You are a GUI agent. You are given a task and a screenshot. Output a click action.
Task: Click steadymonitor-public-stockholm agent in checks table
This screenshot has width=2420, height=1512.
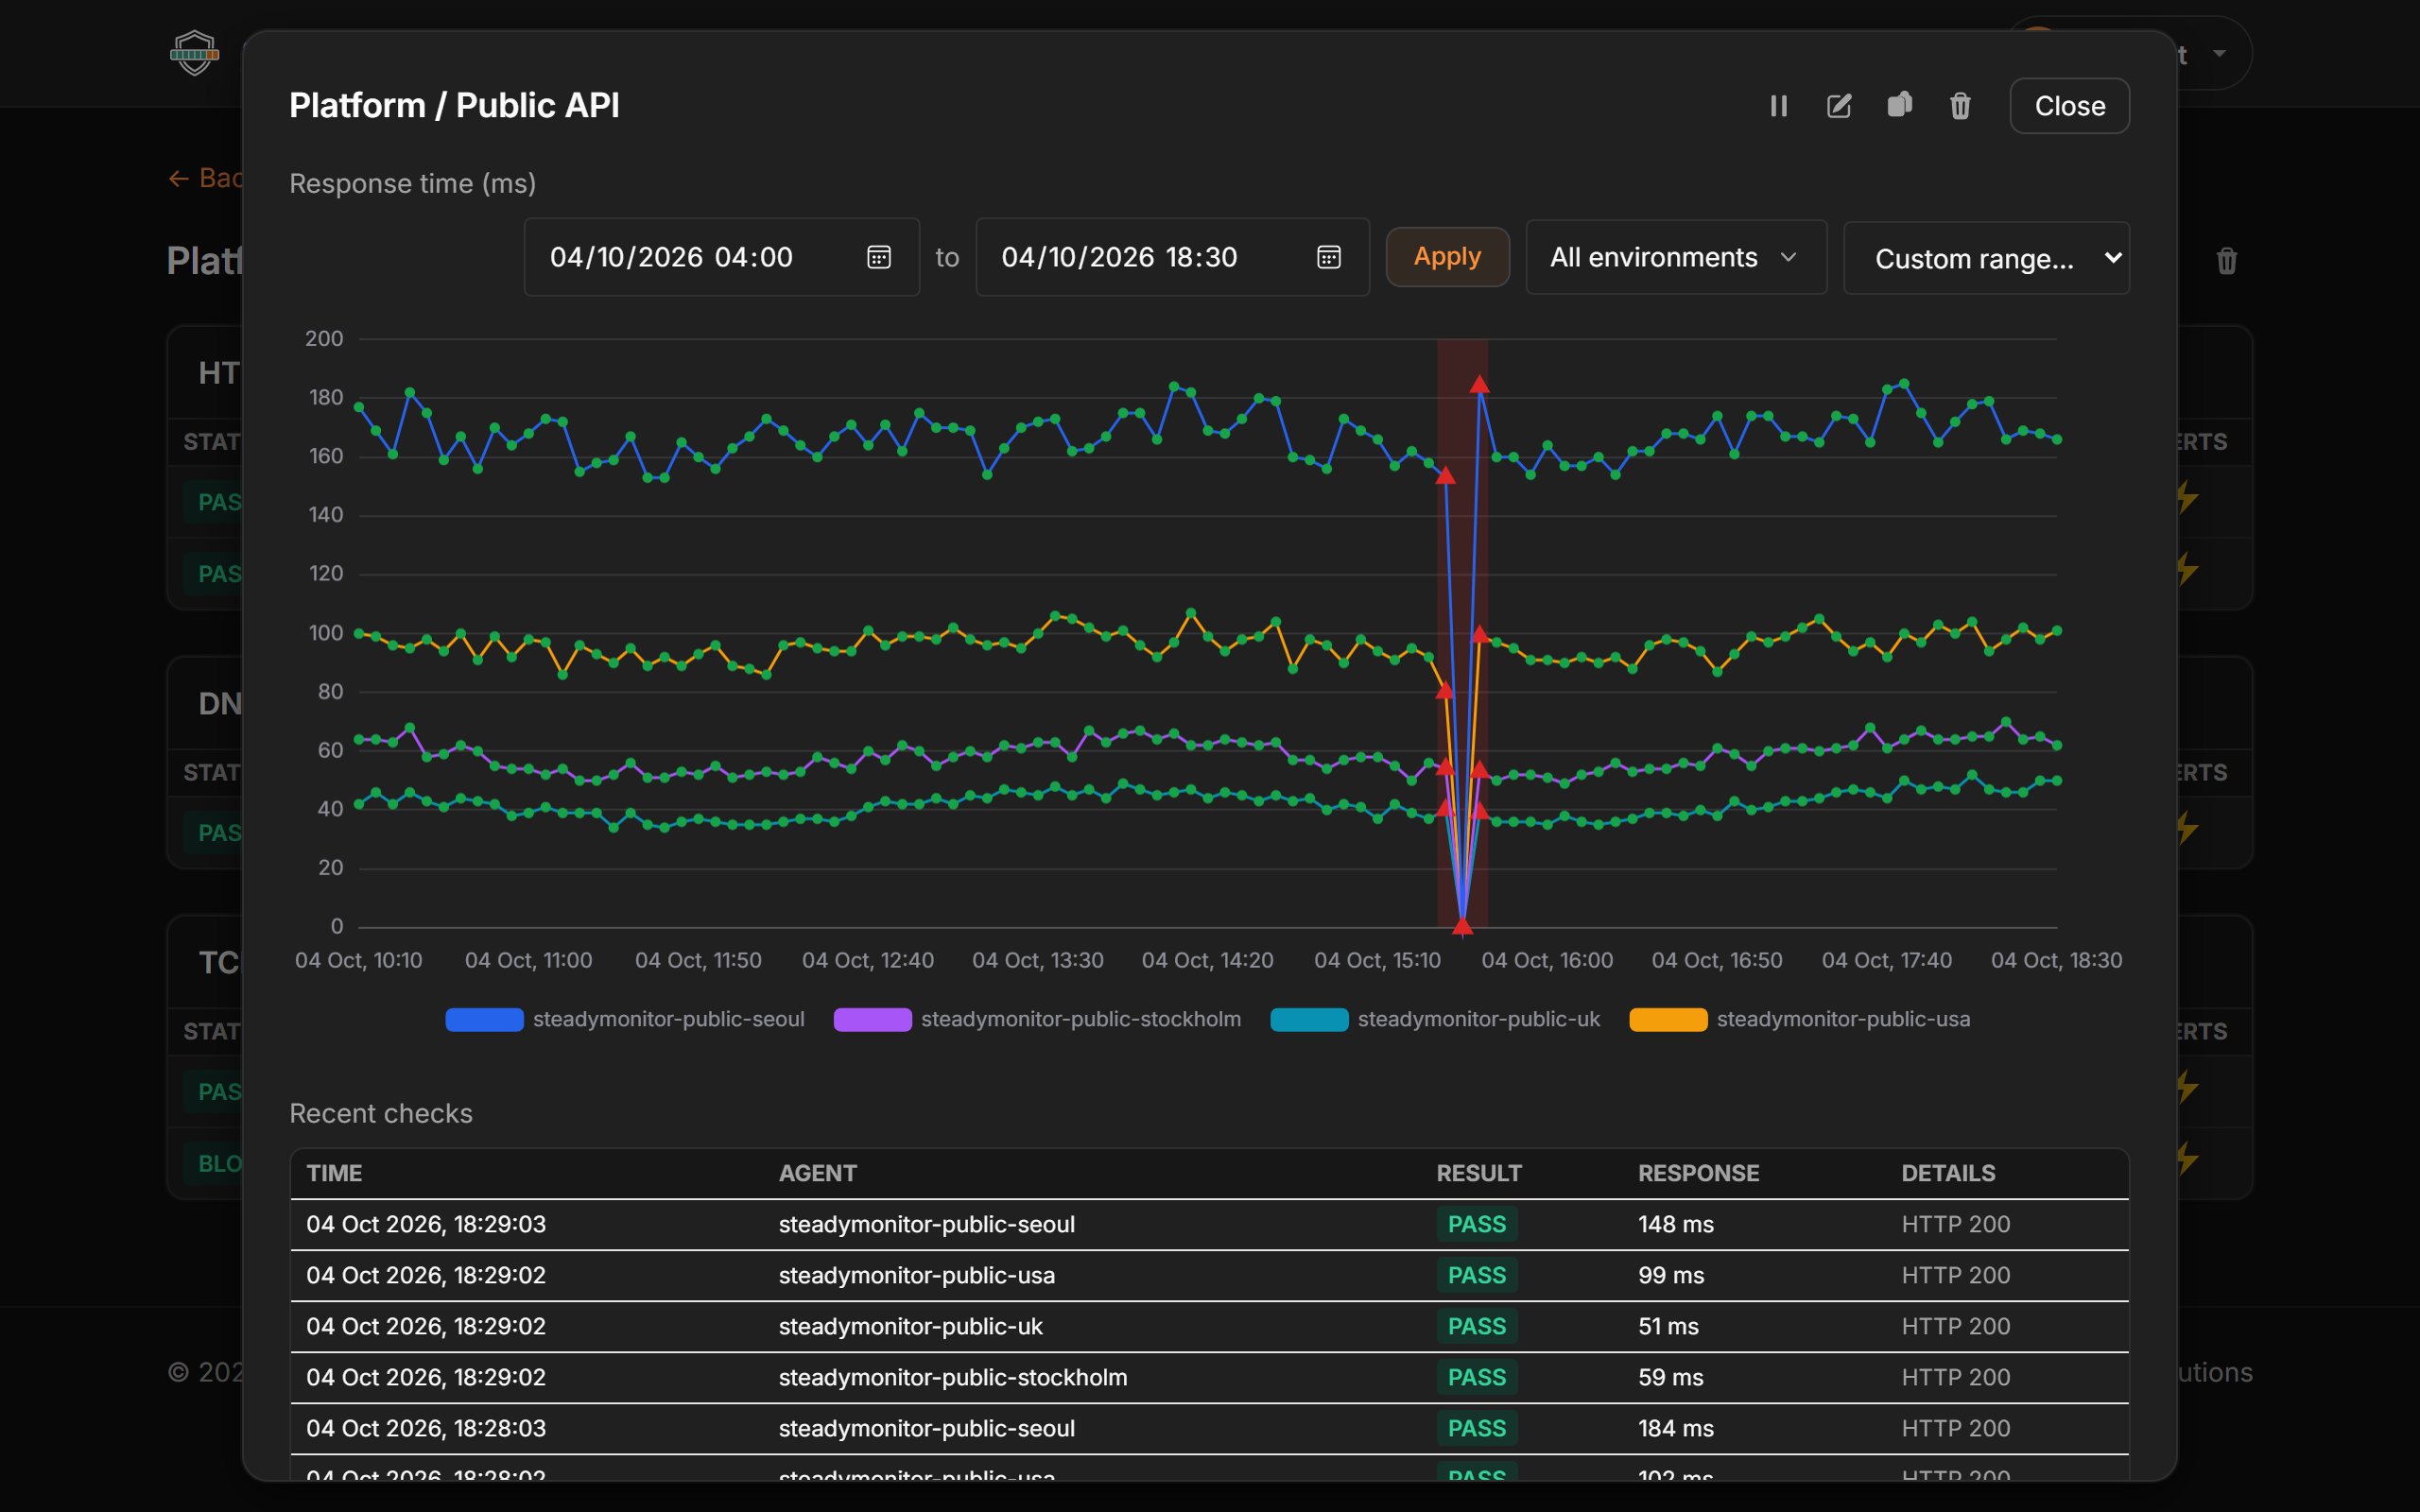(952, 1377)
